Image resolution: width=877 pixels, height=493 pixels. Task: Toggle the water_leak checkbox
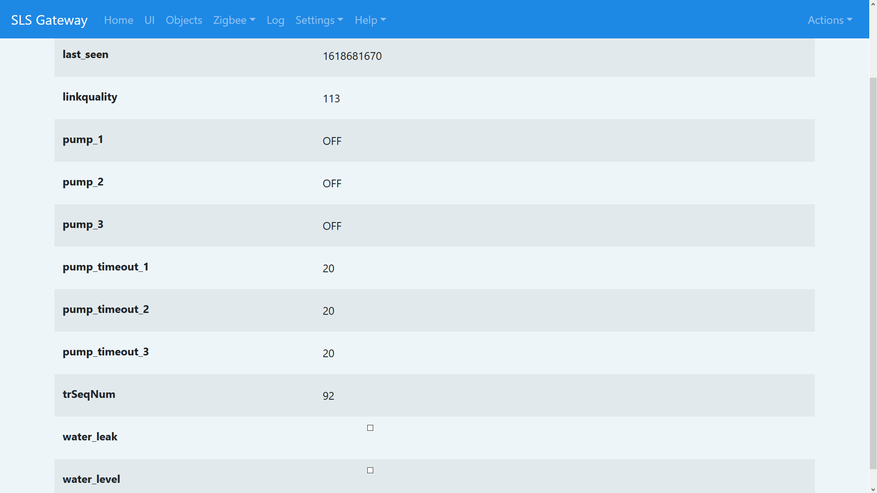point(370,428)
